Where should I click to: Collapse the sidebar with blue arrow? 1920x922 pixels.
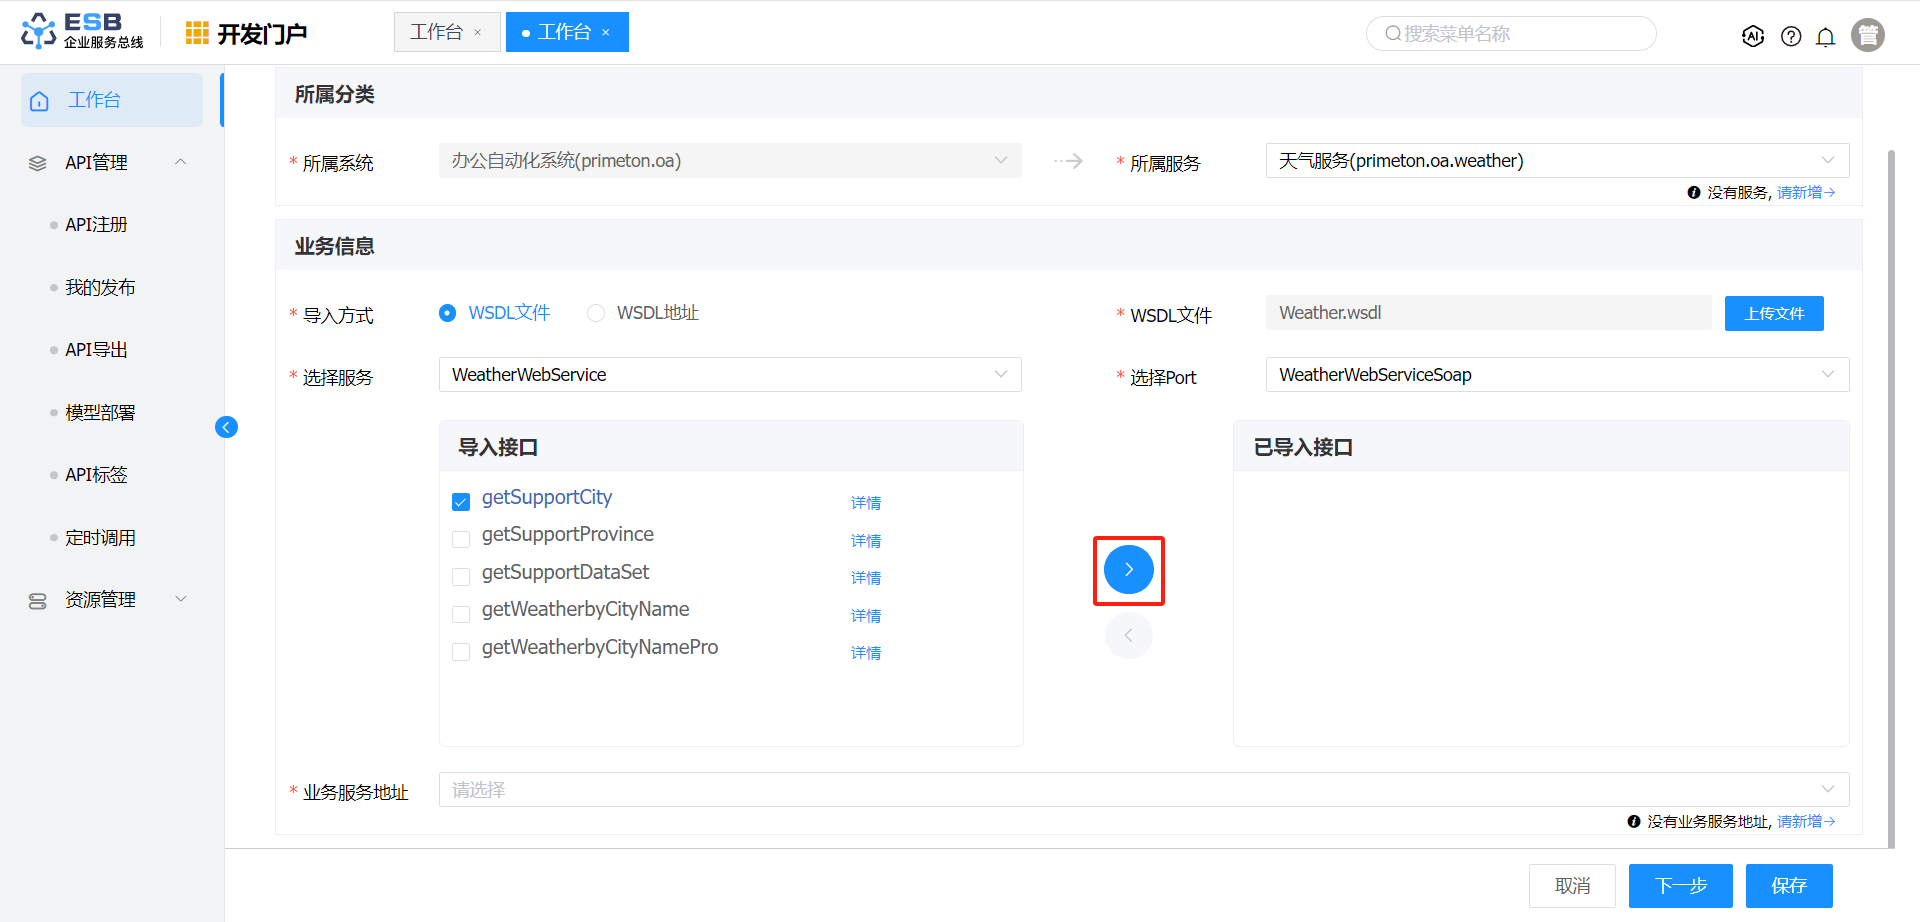click(226, 427)
